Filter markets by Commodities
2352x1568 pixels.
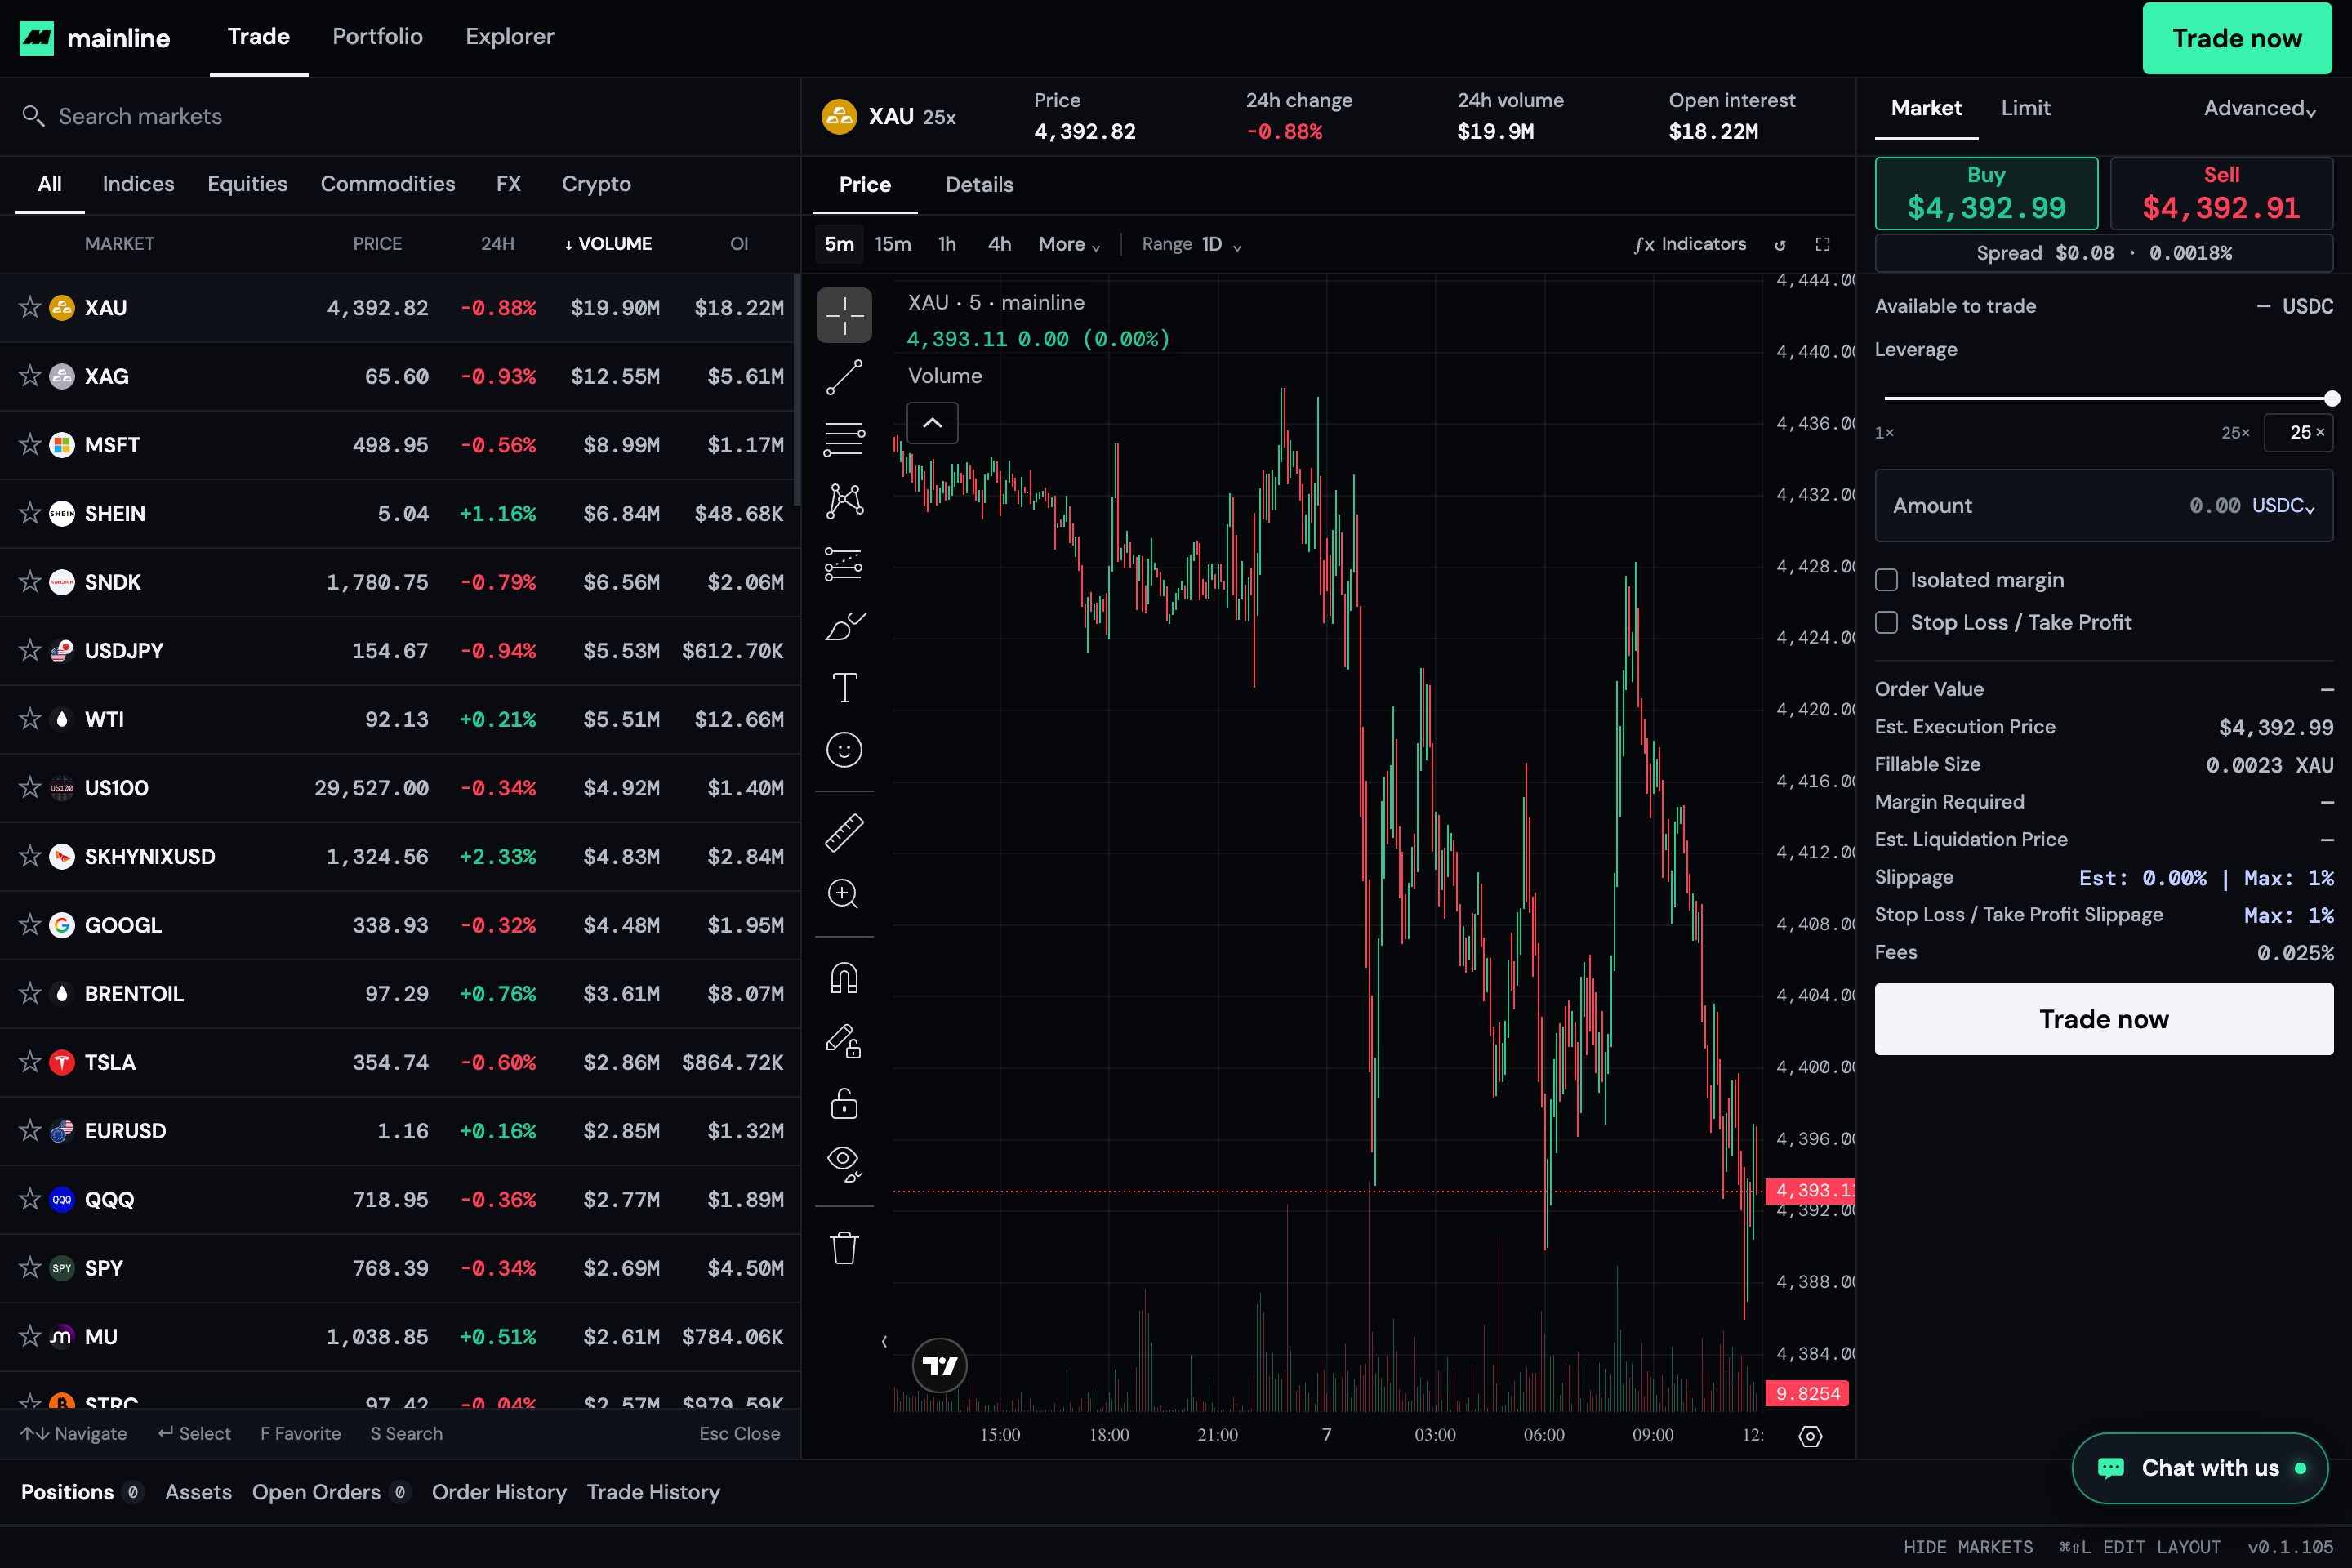click(x=388, y=184)
